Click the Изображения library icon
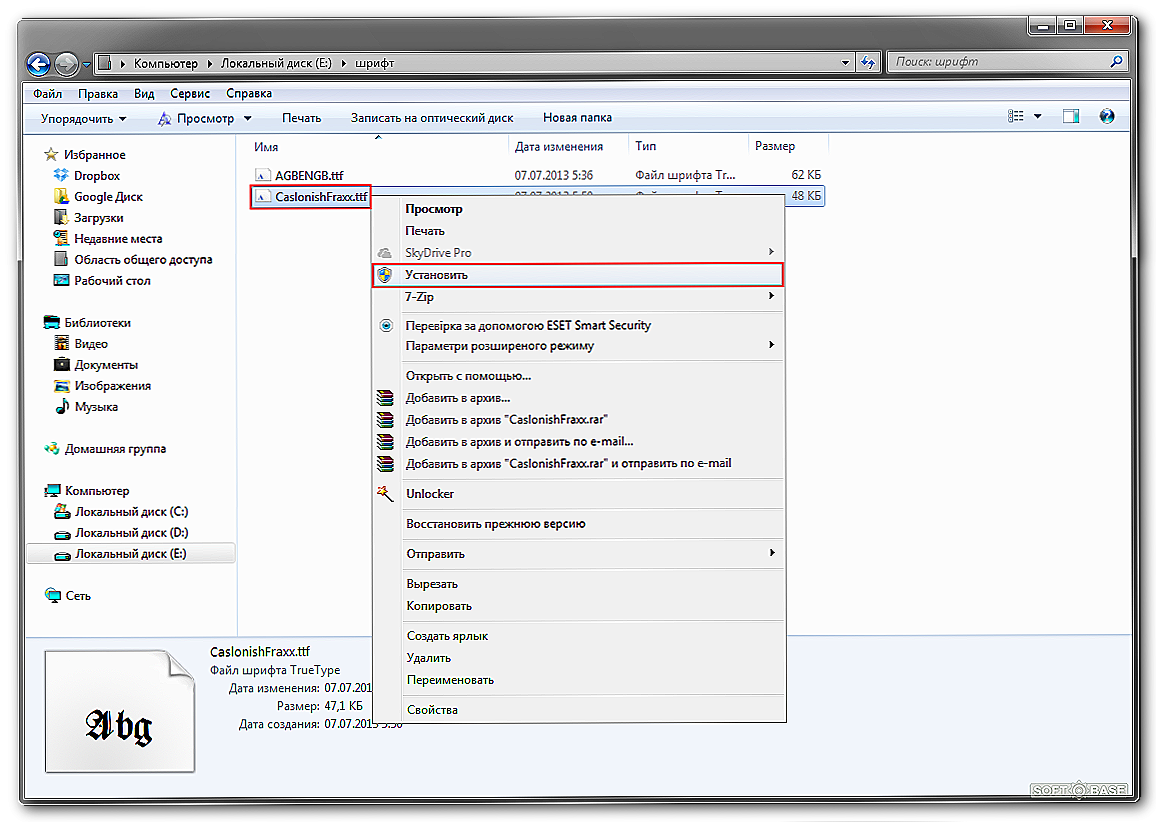The width and height of the screenshot is (1156, 822). coord(62,386)
